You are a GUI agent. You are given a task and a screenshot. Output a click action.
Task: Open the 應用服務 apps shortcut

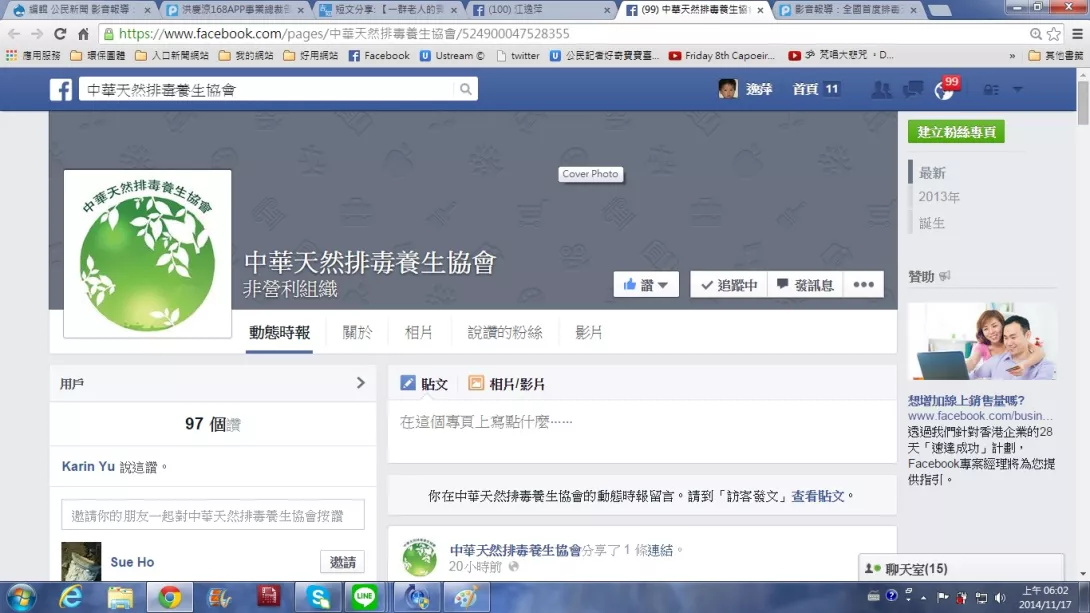(x=33, y=56)
